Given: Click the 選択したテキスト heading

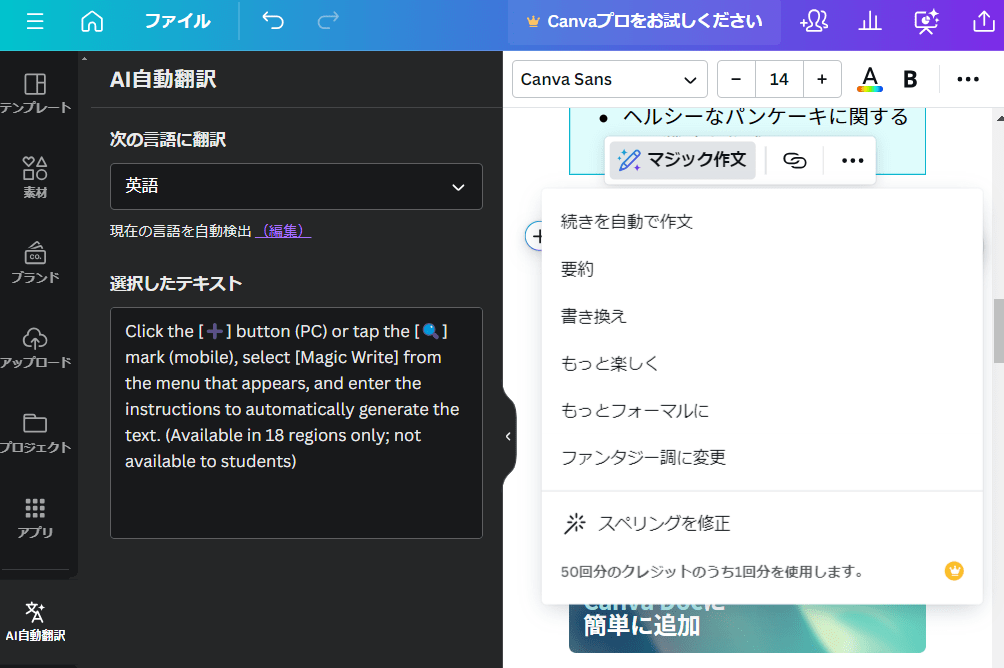Looking at the screenshot, I should point(175,284).
